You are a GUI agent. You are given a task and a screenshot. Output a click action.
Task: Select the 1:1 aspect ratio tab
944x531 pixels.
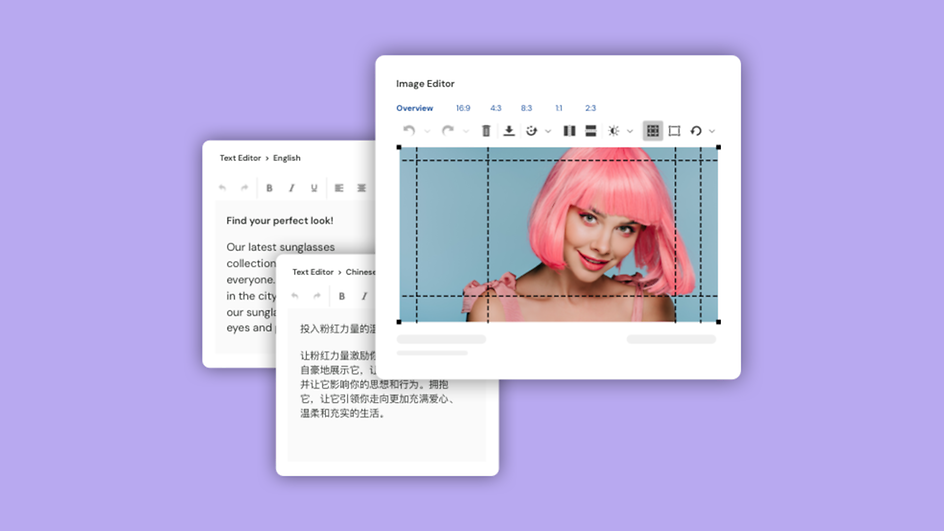(559, 108)
